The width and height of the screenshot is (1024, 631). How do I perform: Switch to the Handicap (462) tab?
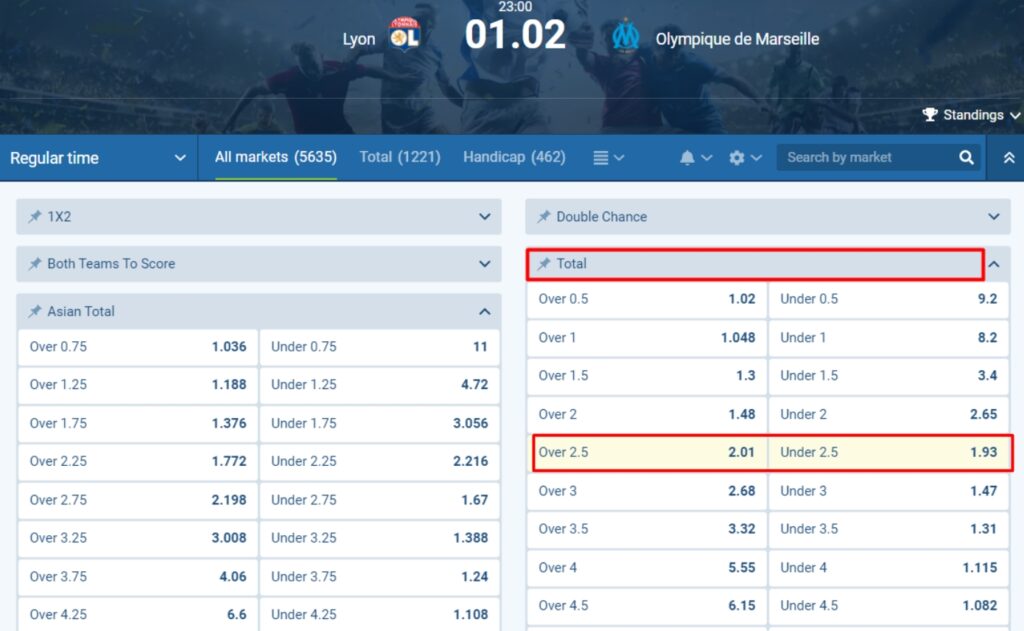click(x=514, y=157)
